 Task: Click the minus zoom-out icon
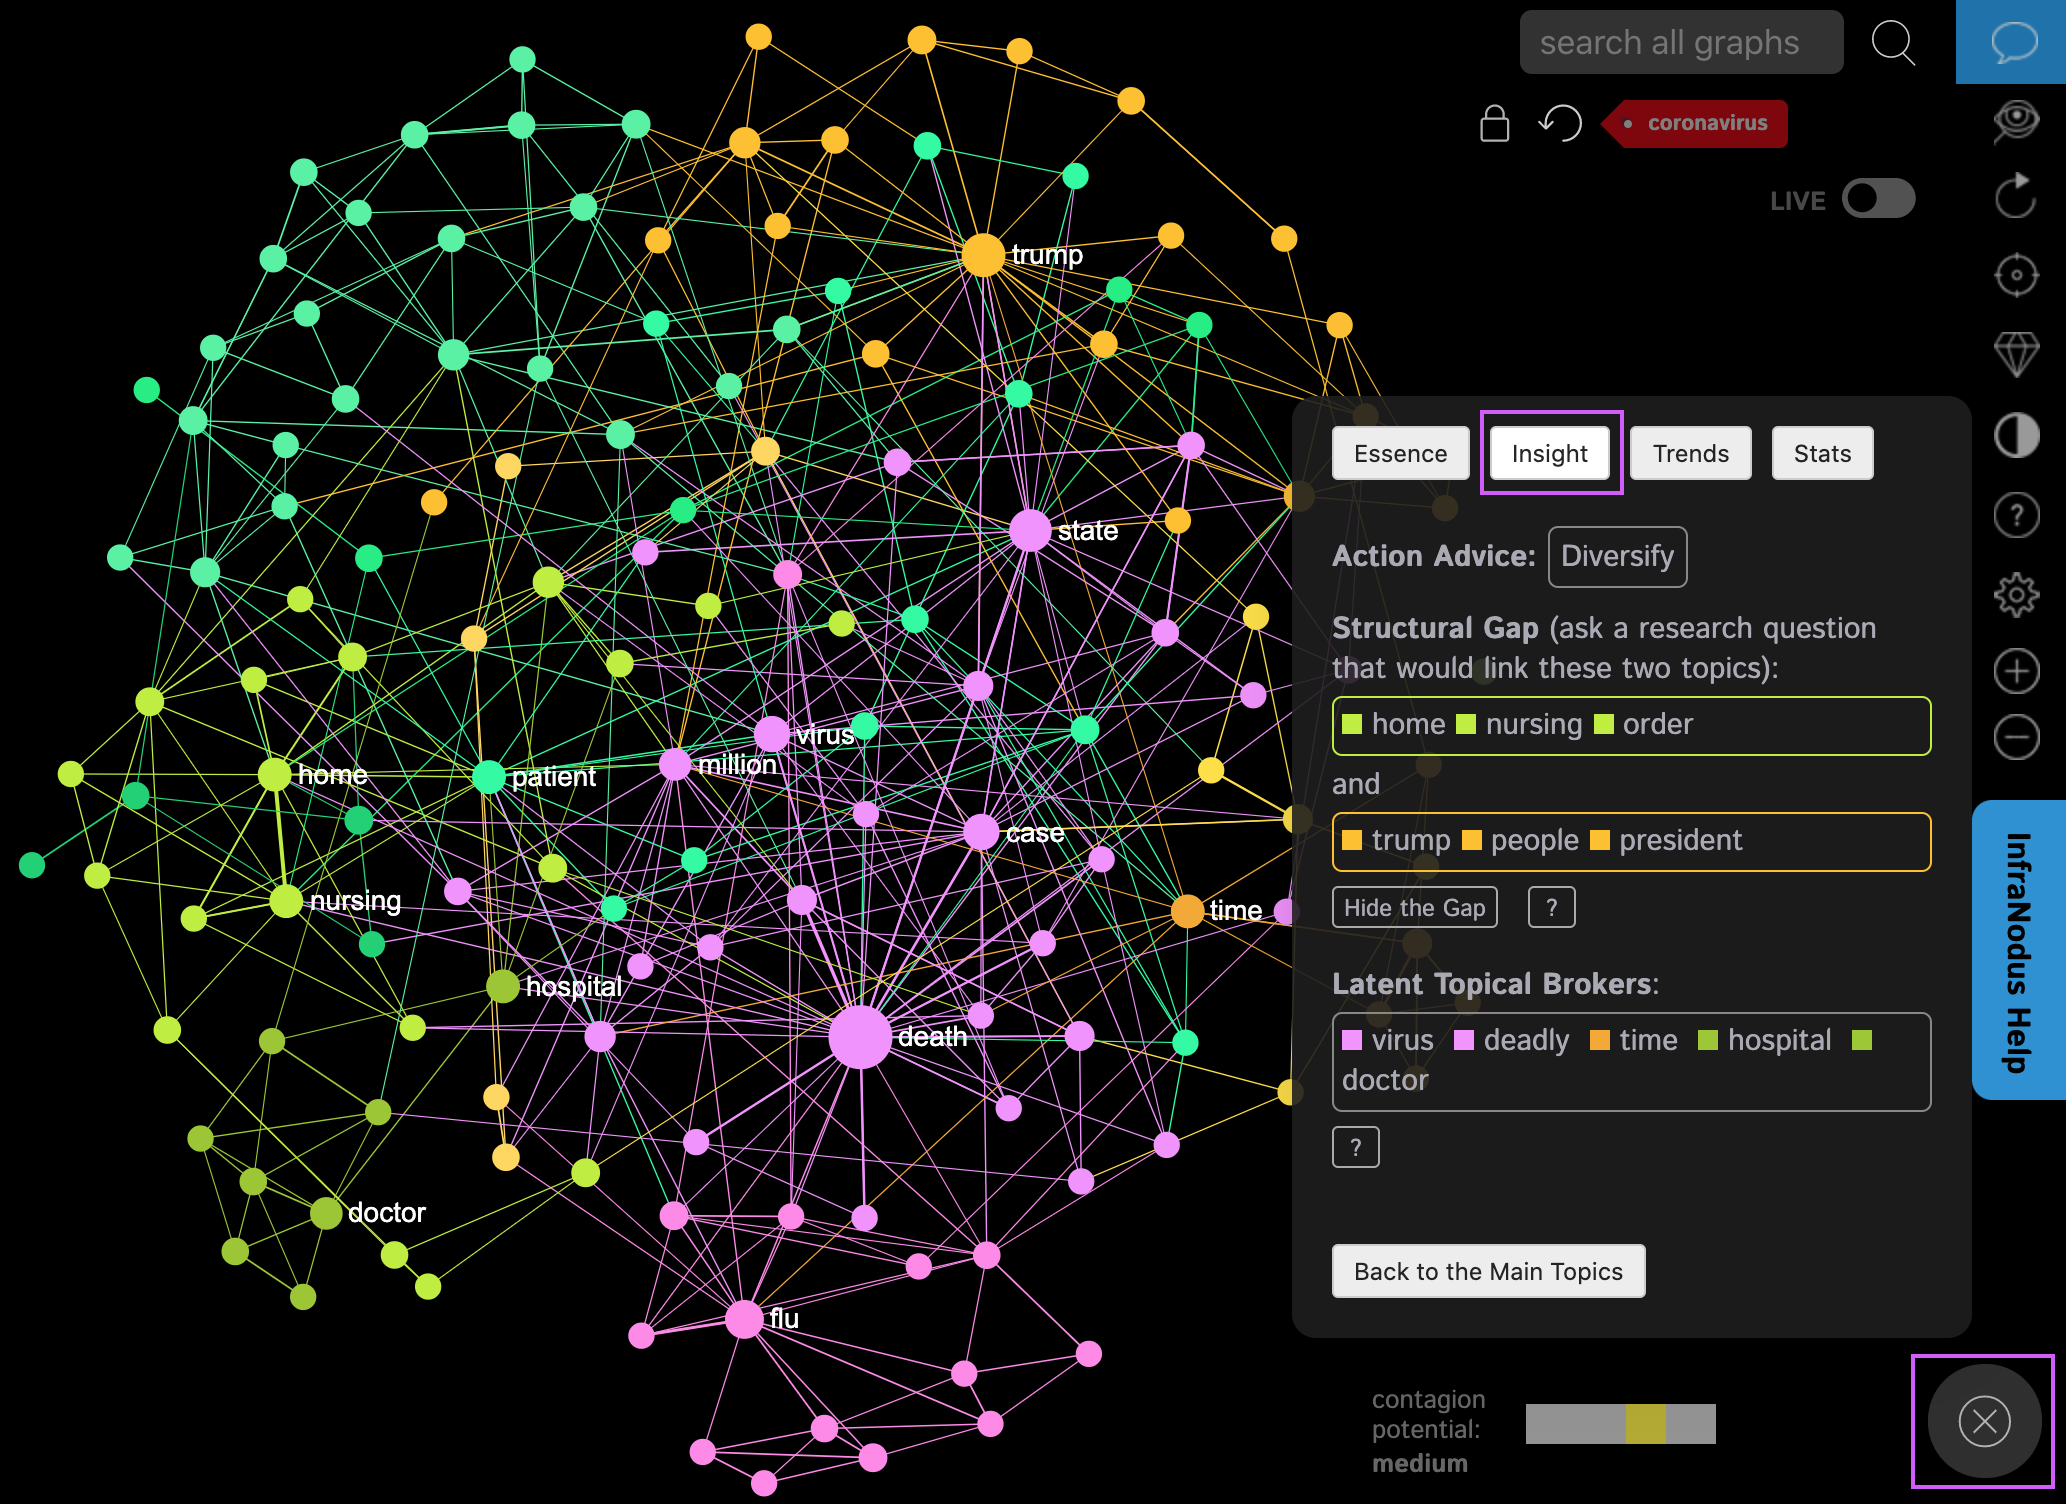pos(2016,738)
